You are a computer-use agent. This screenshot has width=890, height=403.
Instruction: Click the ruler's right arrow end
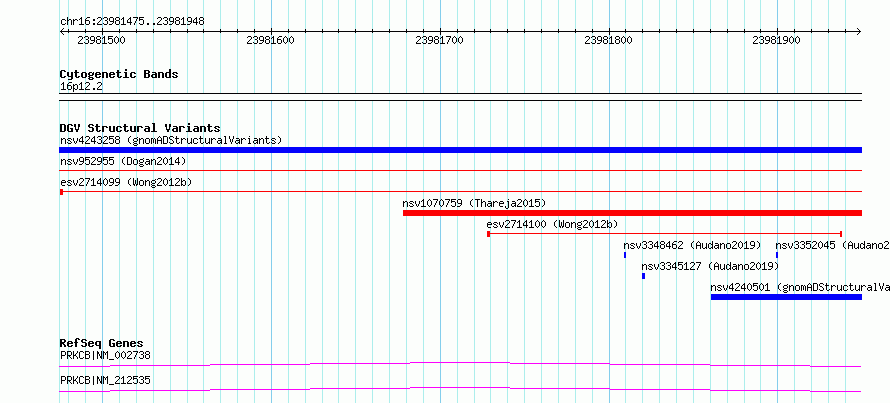tap(858, 32)
